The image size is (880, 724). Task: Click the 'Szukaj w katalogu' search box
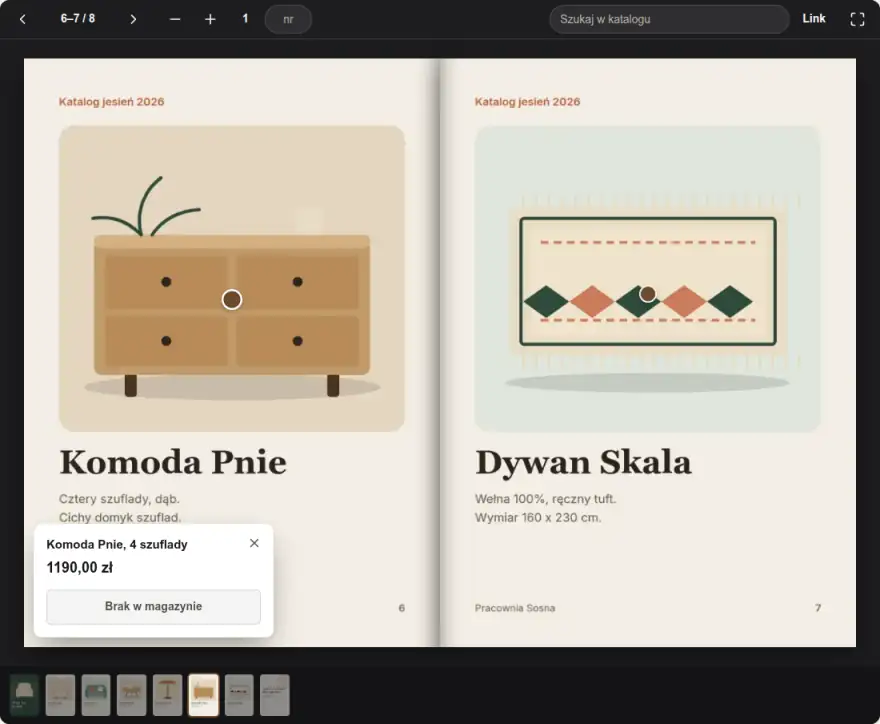click(x=669, y=19)
